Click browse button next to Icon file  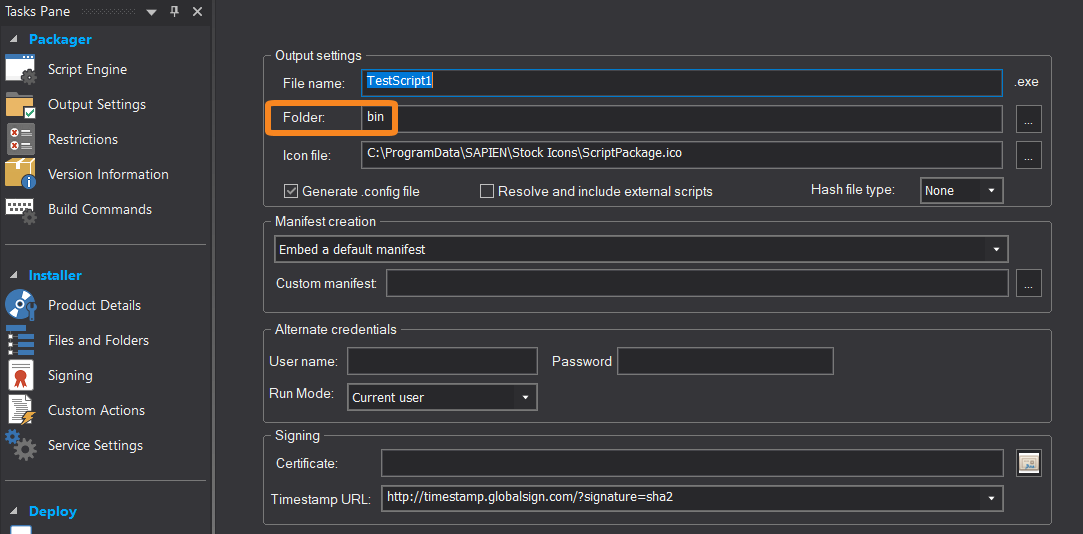(1028, 155)
